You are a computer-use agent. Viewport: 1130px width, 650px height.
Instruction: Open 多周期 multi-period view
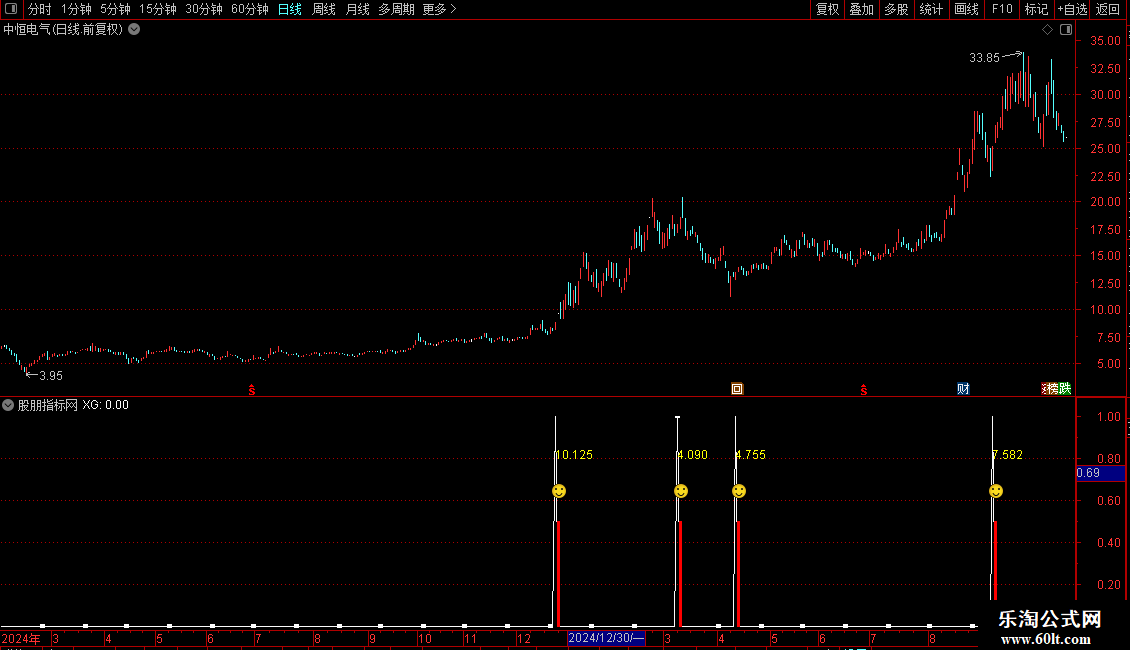(396, 9)
